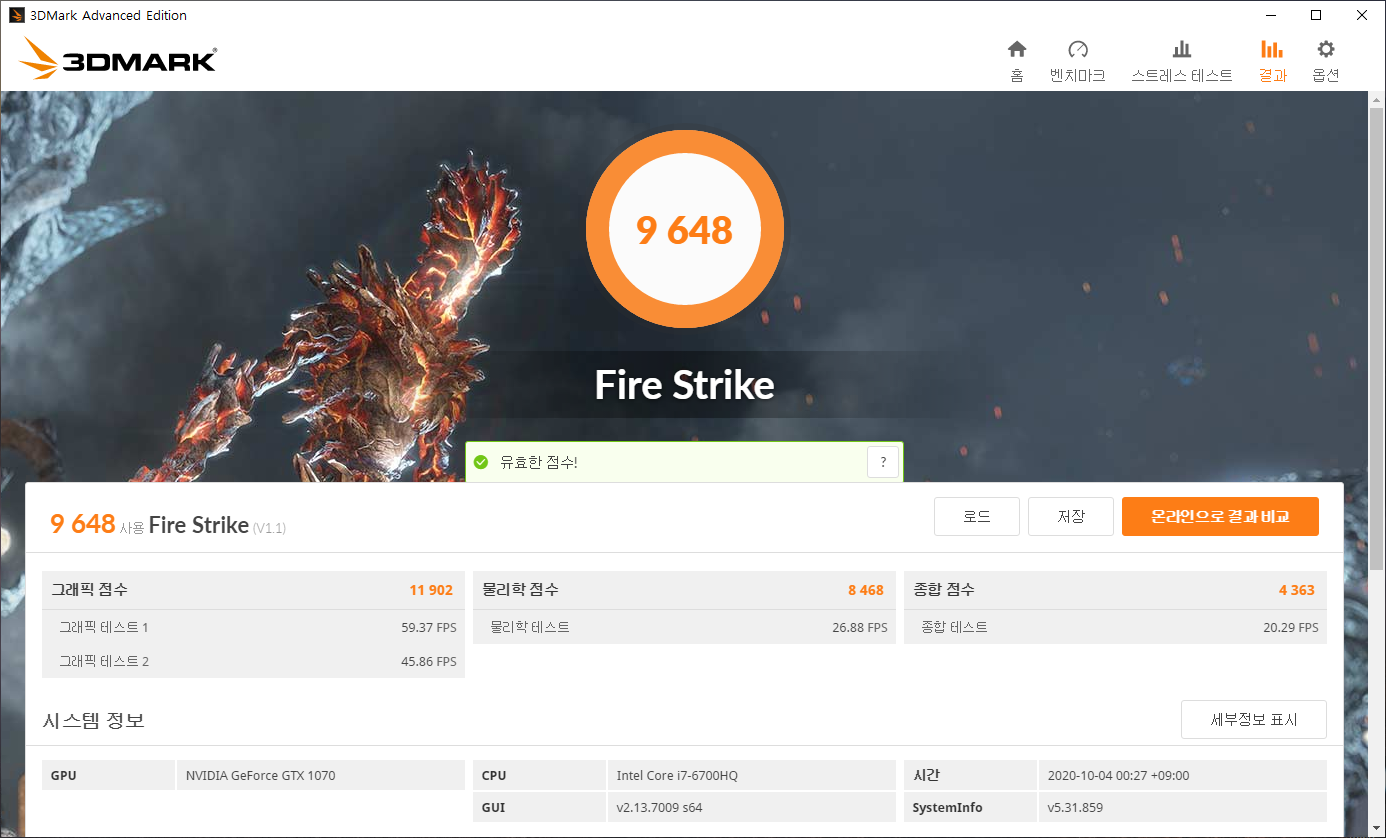The height and width of the screenshot is (838, 1386).
Task: Minimize the 3DMark window
Action: pos(1270,15)
